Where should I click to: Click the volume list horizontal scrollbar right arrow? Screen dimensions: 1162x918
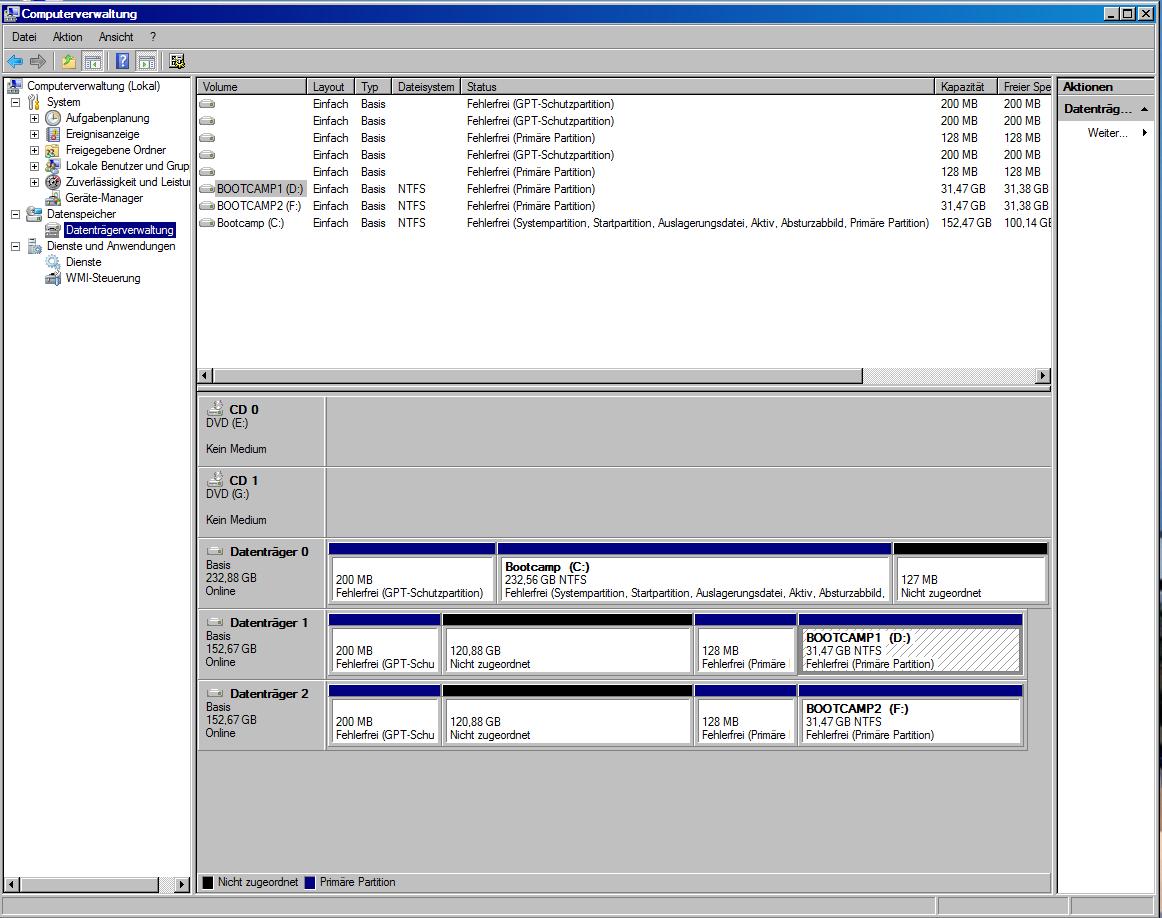click(x=1043, y=376)
